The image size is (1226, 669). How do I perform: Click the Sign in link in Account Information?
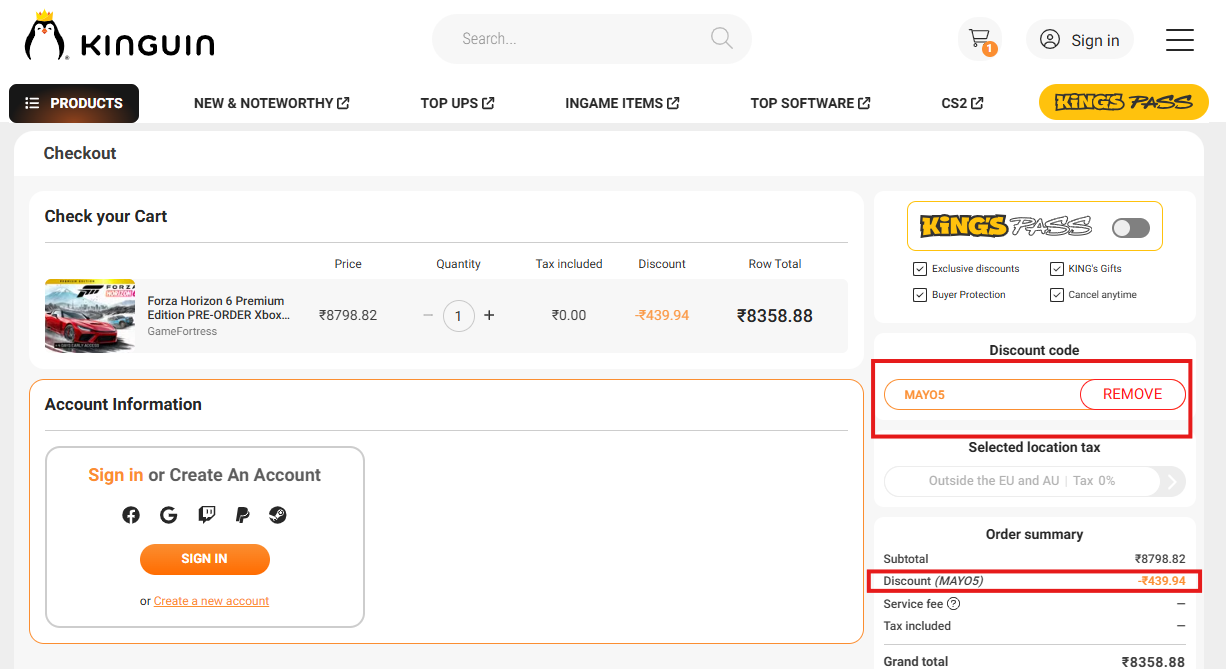(x=116, y=475)
